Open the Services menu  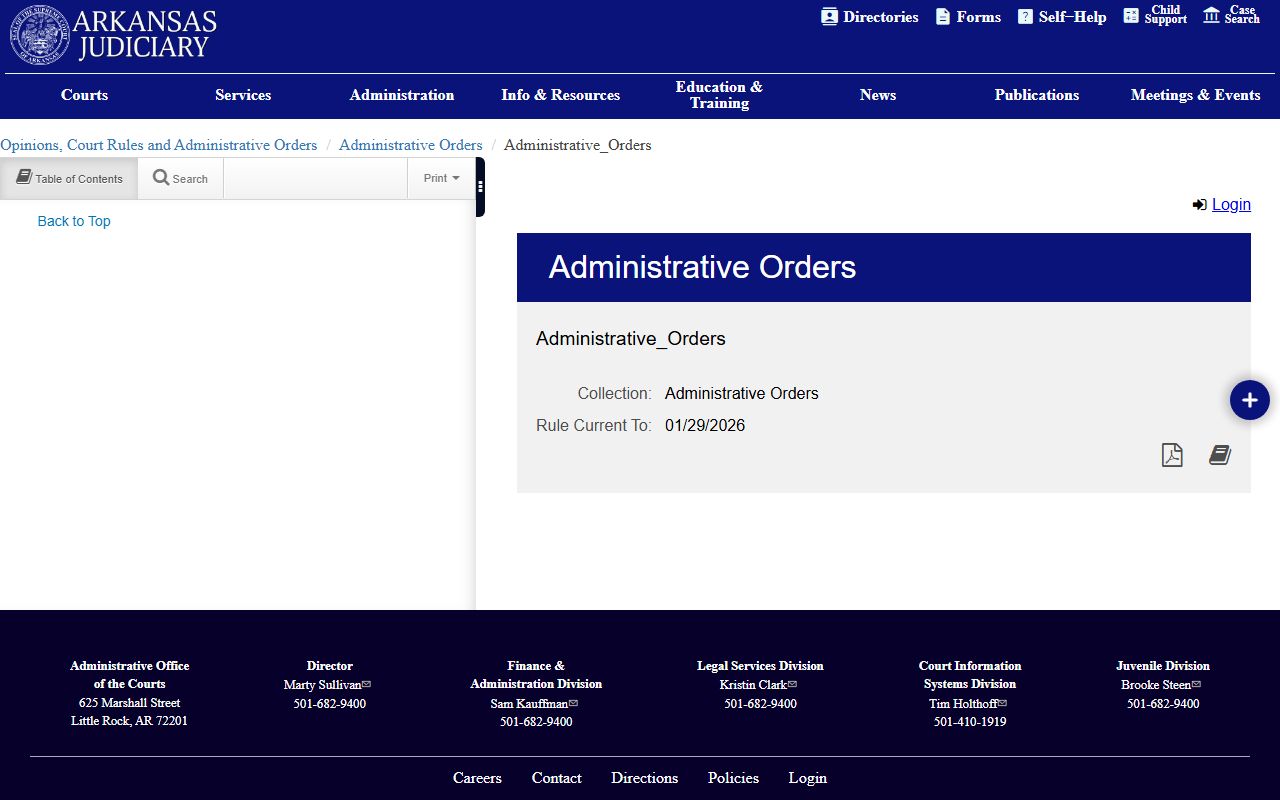click(x=243, y=95)
